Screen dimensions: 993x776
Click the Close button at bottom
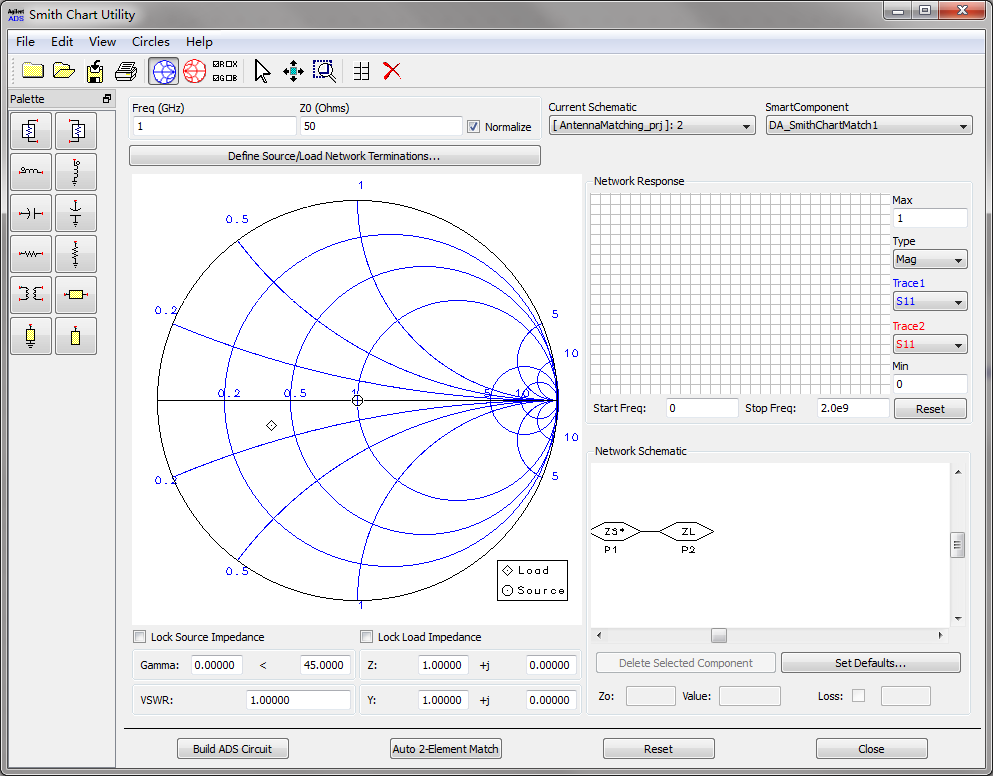coord(871,749)
